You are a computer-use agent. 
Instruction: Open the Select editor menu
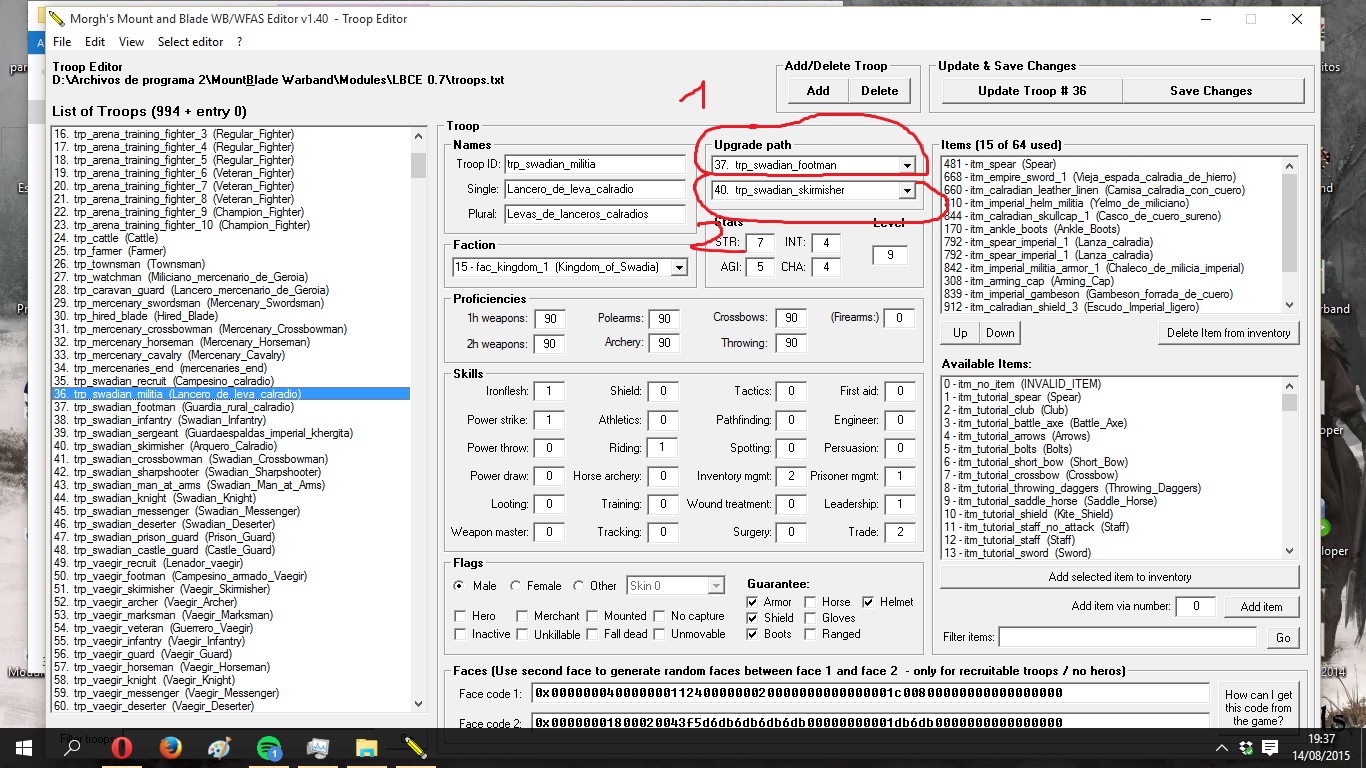coord(190,42)
